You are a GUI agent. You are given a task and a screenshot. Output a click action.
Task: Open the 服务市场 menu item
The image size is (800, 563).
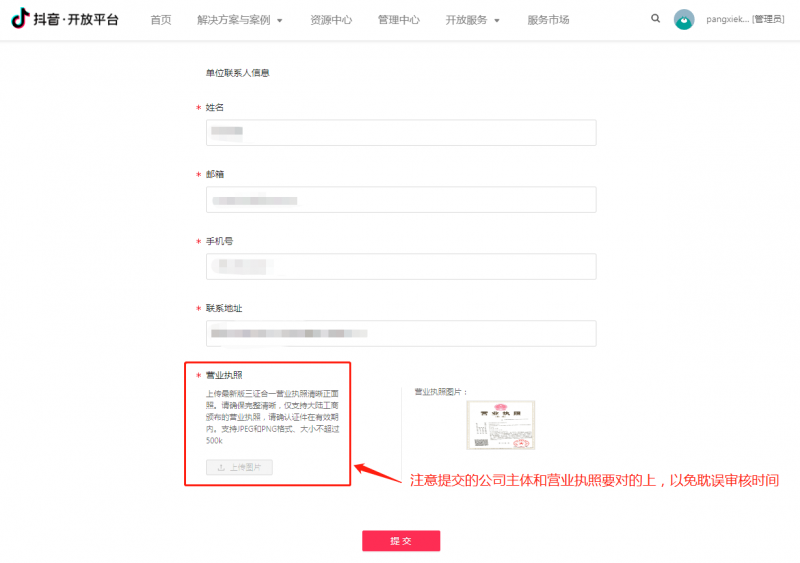pyautogui.click(x=549, y=20)
